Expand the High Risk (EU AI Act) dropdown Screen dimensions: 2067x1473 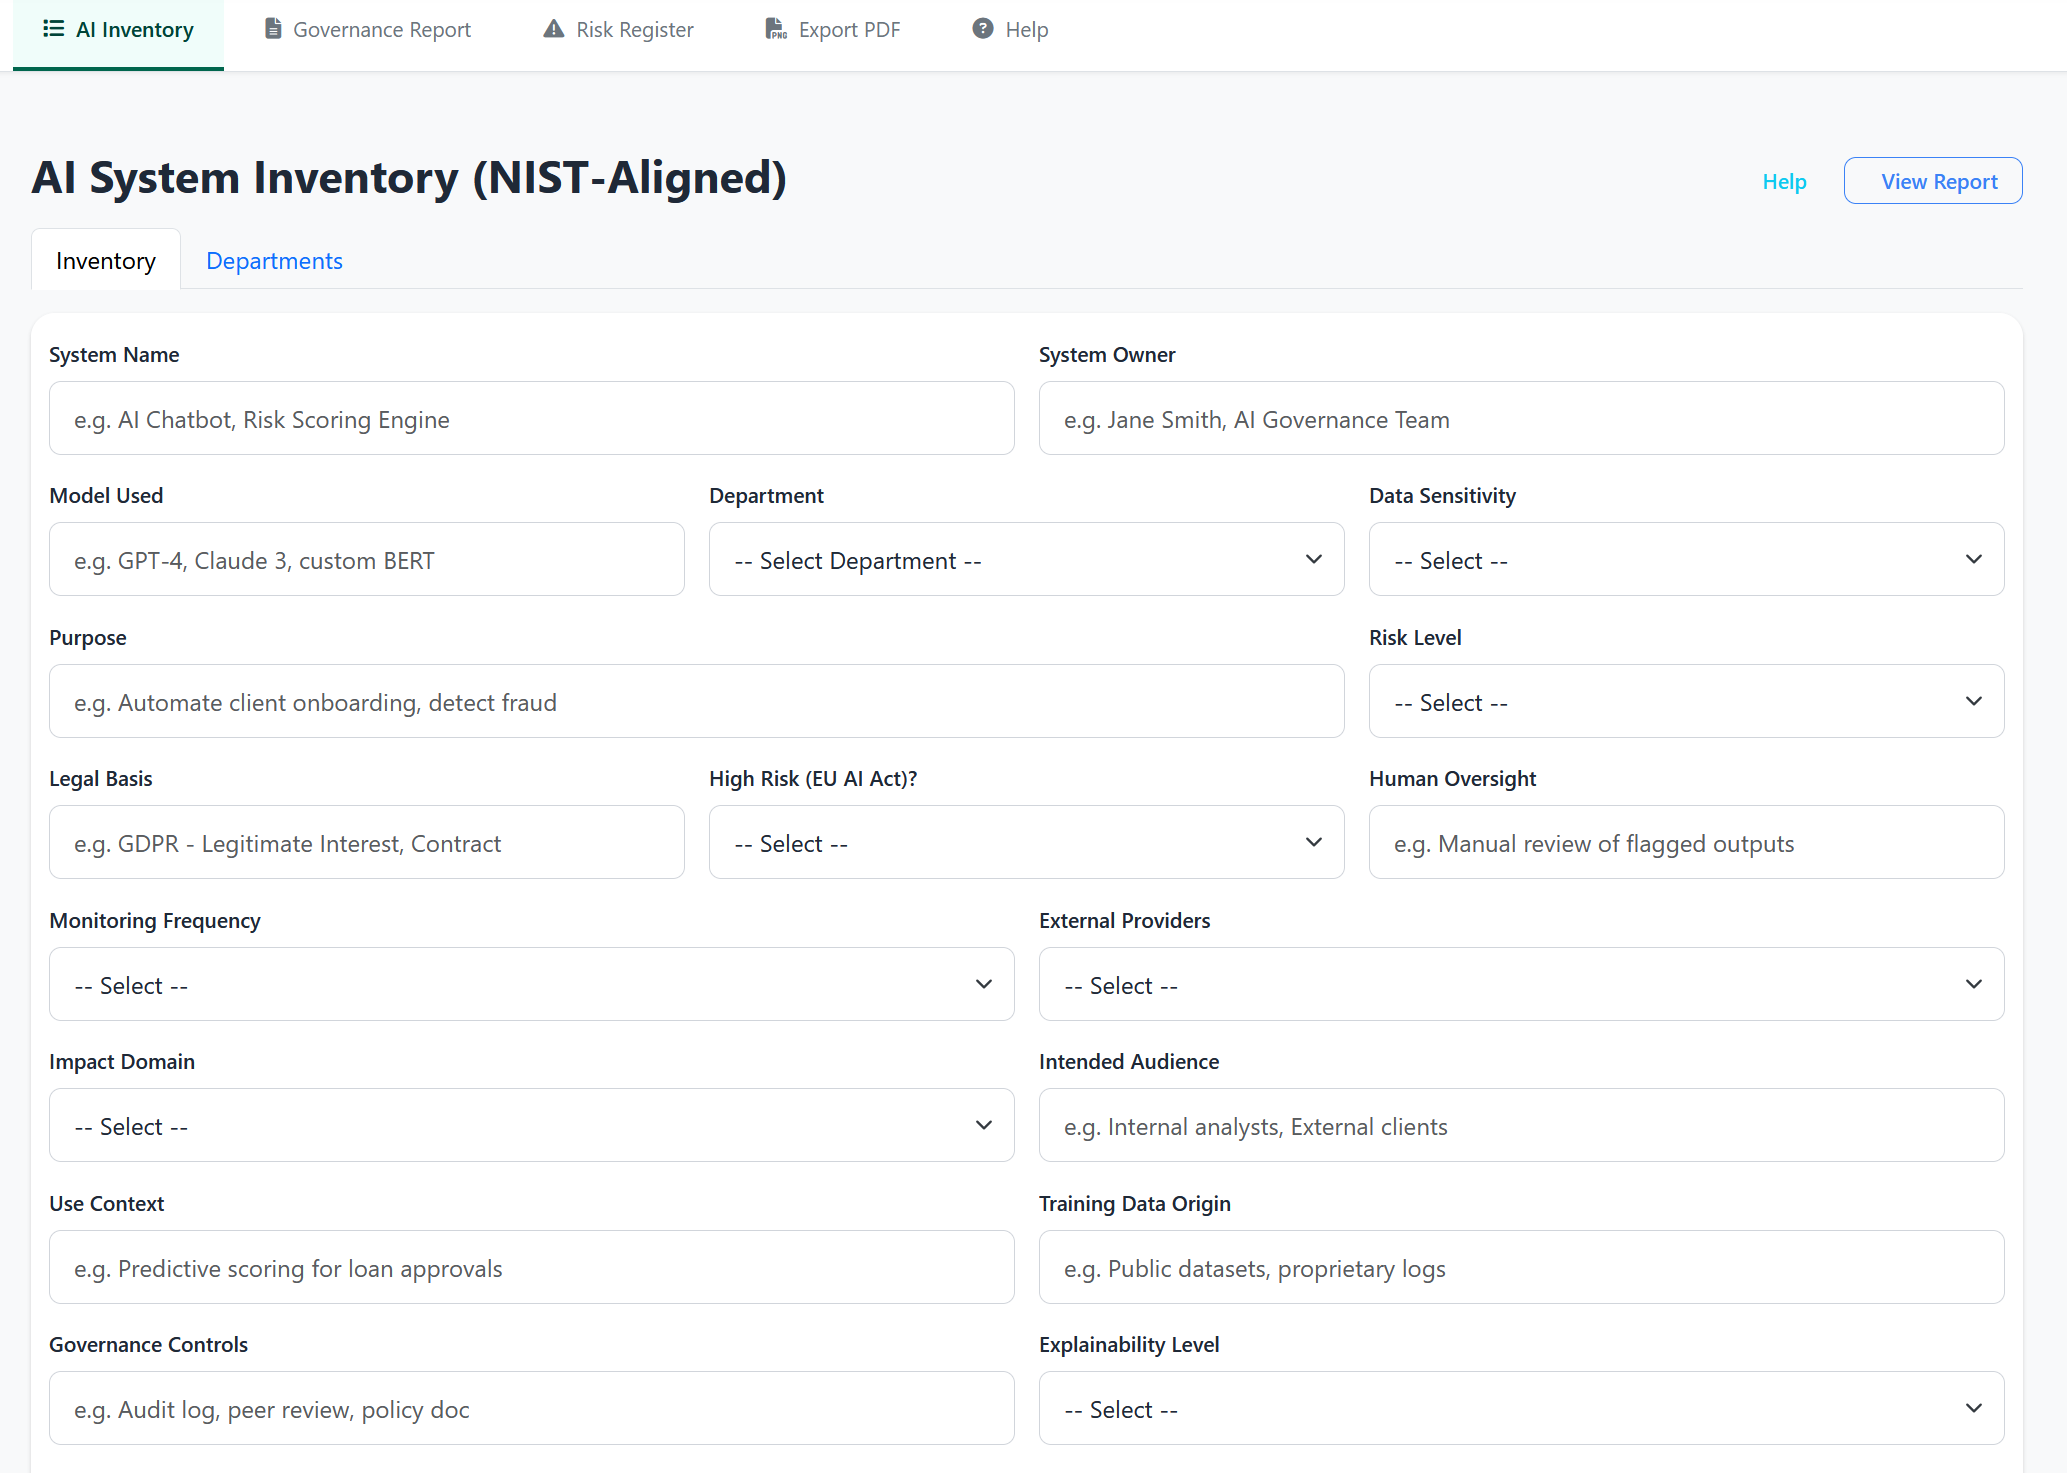(1026, 842)
